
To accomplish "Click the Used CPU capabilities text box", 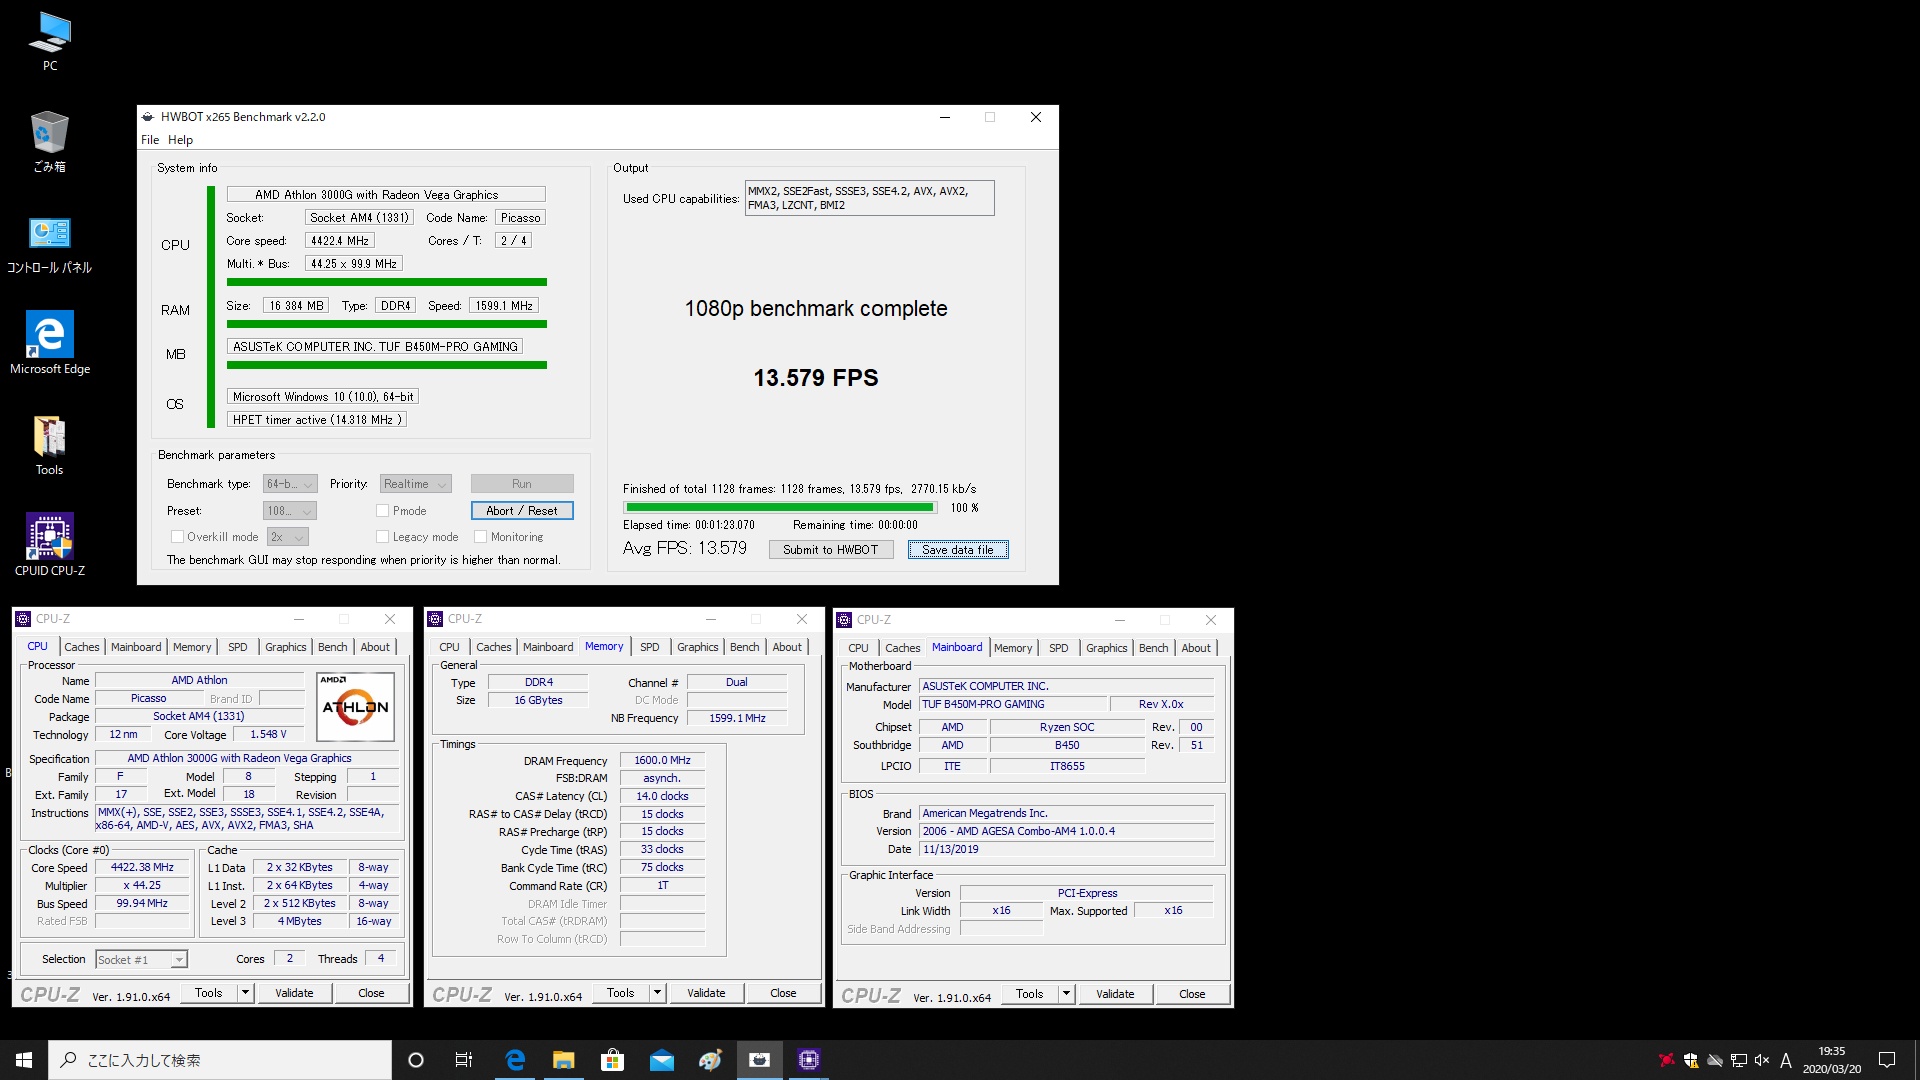I will point(870,198).
